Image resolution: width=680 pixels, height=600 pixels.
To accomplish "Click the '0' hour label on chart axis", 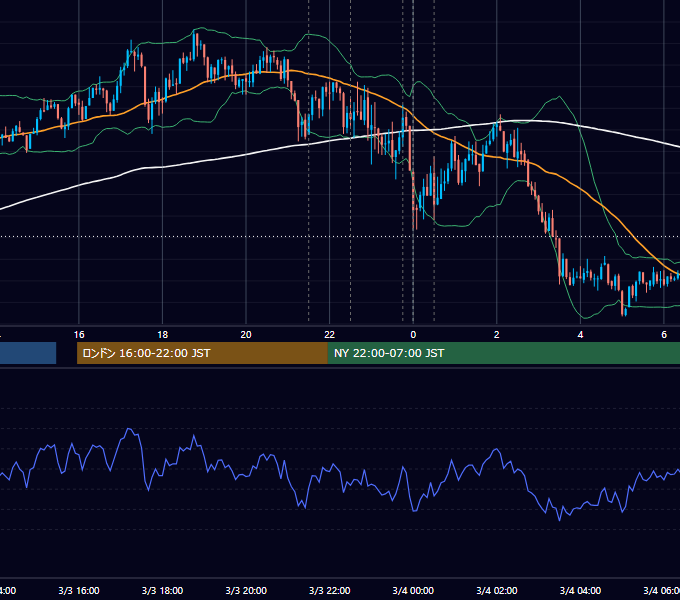I will (413, 335).
